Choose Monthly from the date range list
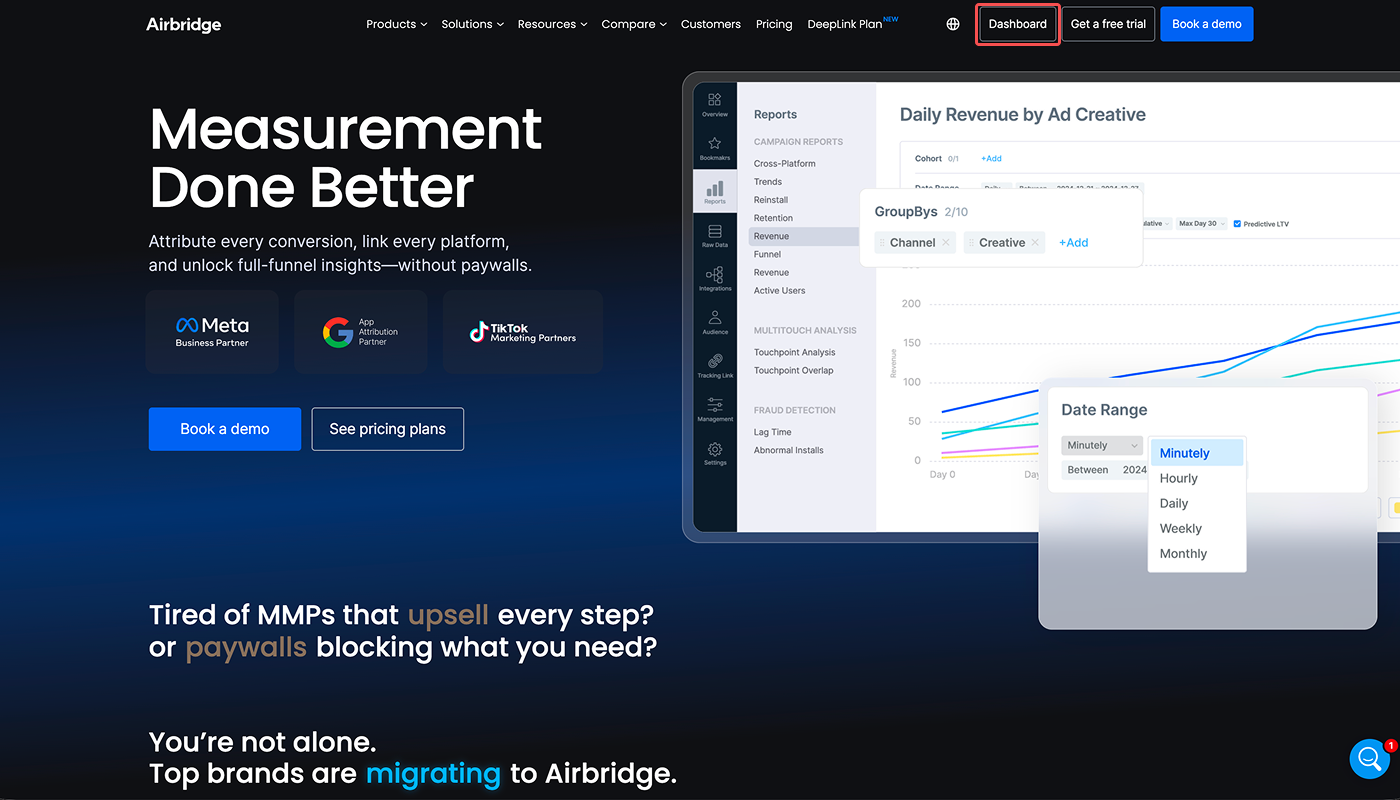Image resolution: width=1400 pixels, height=800 pixels. (x=1196, y=553)
